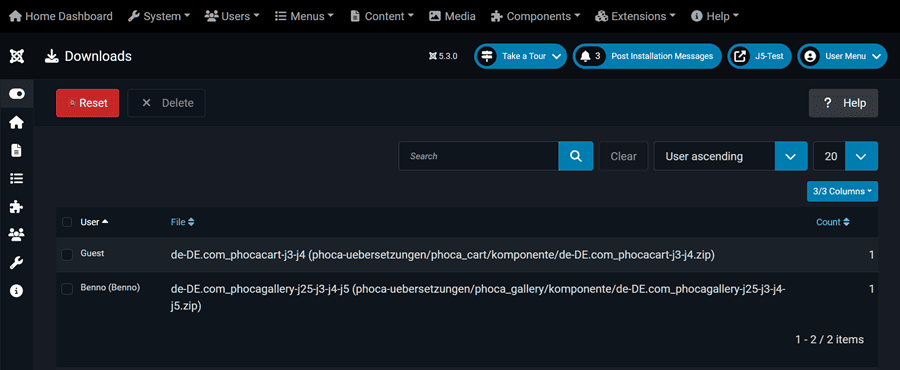This screenshot has height=370, width=900.
Task: Click the User Menu avatar icon
Action: (x=810, y=56)
